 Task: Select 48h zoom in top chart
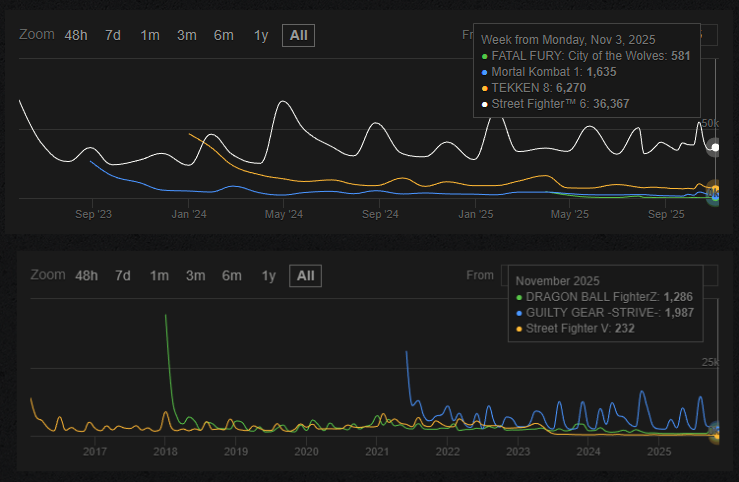[76, 35]
